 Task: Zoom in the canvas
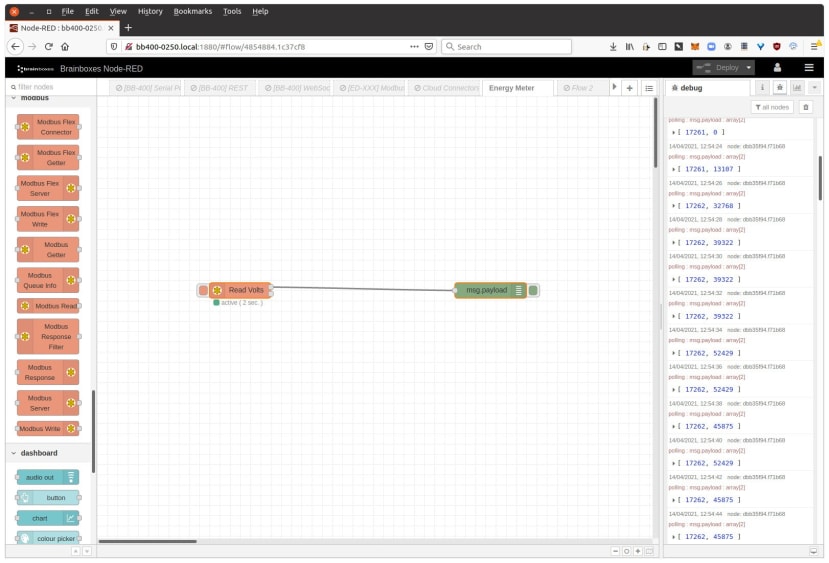(638, 551)
